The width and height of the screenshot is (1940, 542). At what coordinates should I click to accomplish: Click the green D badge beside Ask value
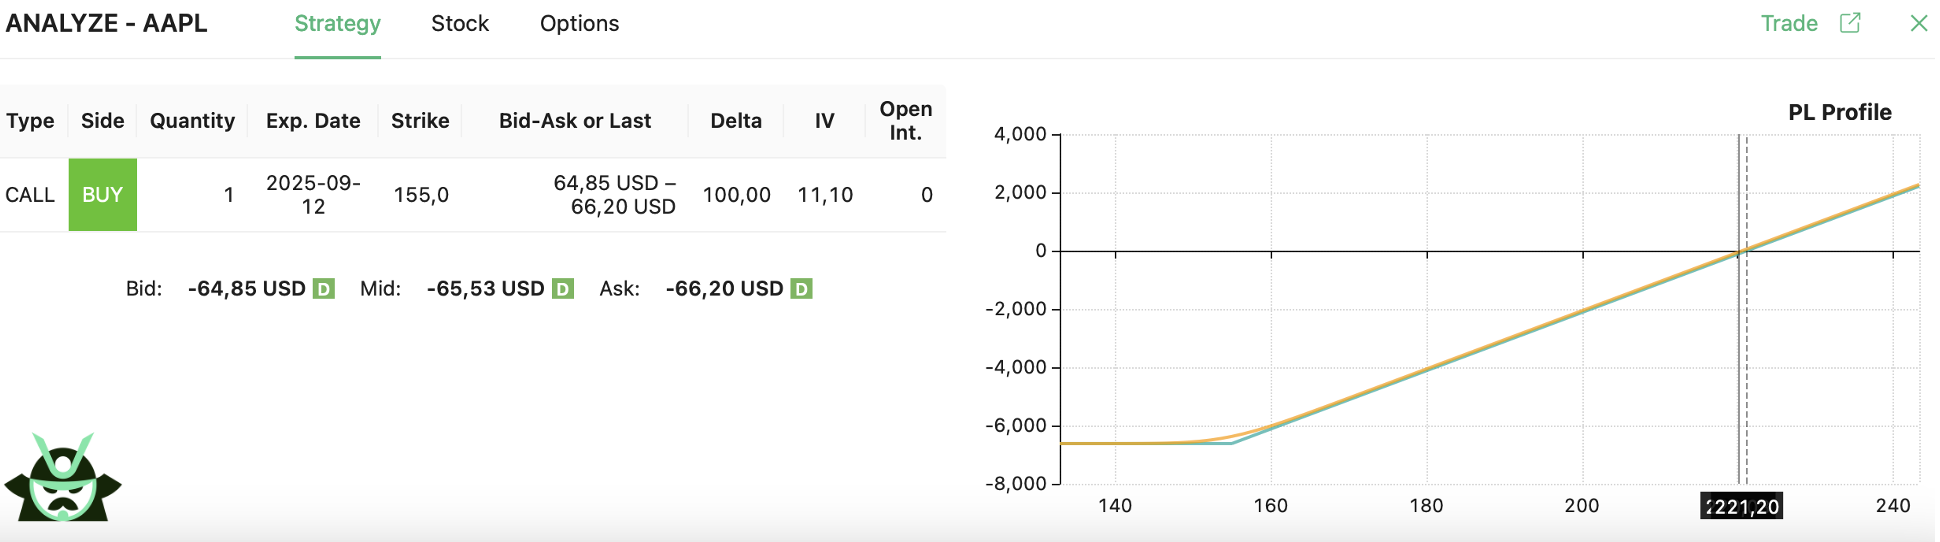[801, 289]
